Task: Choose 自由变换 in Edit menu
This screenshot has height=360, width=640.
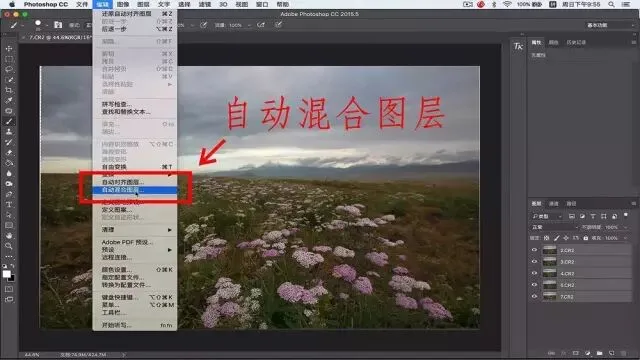Action: [135, 167]
